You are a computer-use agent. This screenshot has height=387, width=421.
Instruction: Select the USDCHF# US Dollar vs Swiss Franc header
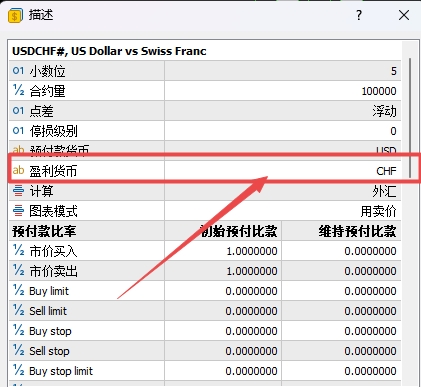(x=109, y=51)
